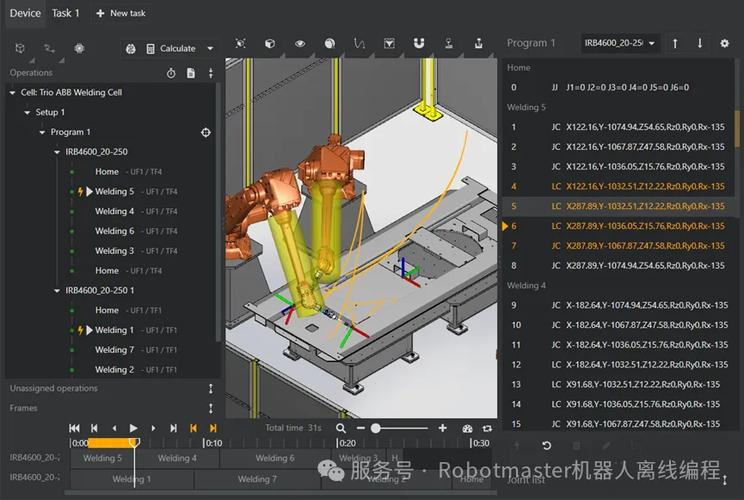Select the Welding 2 operation in tree

[114, 370]
